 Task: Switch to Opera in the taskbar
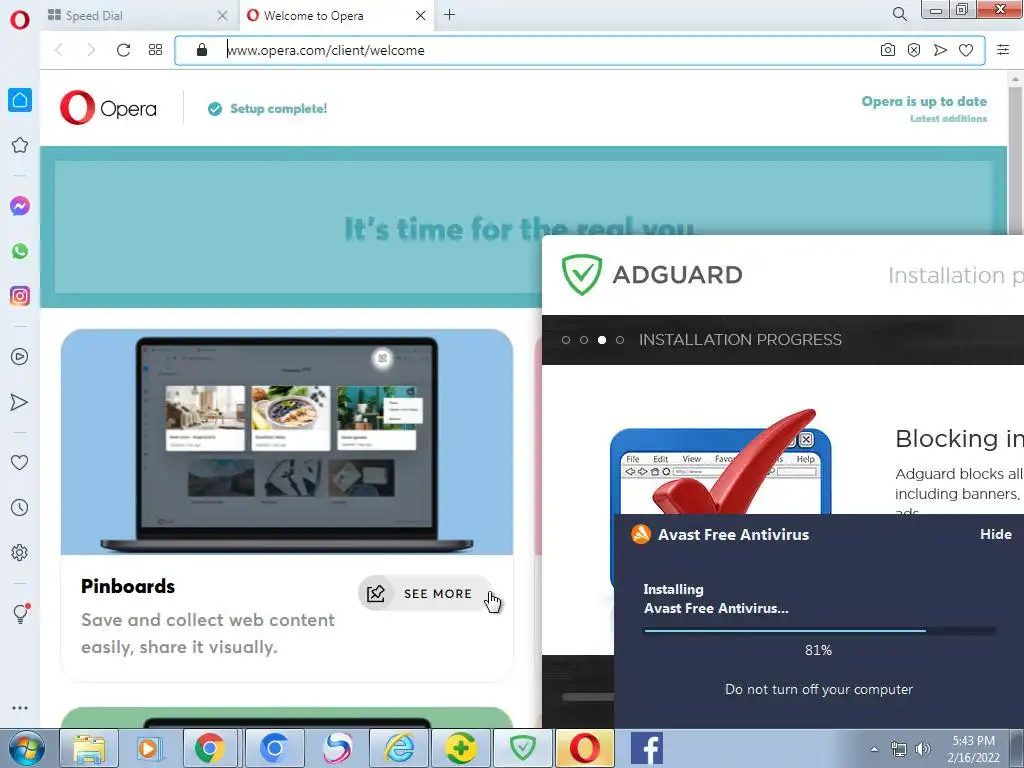(x=584, y=748)
